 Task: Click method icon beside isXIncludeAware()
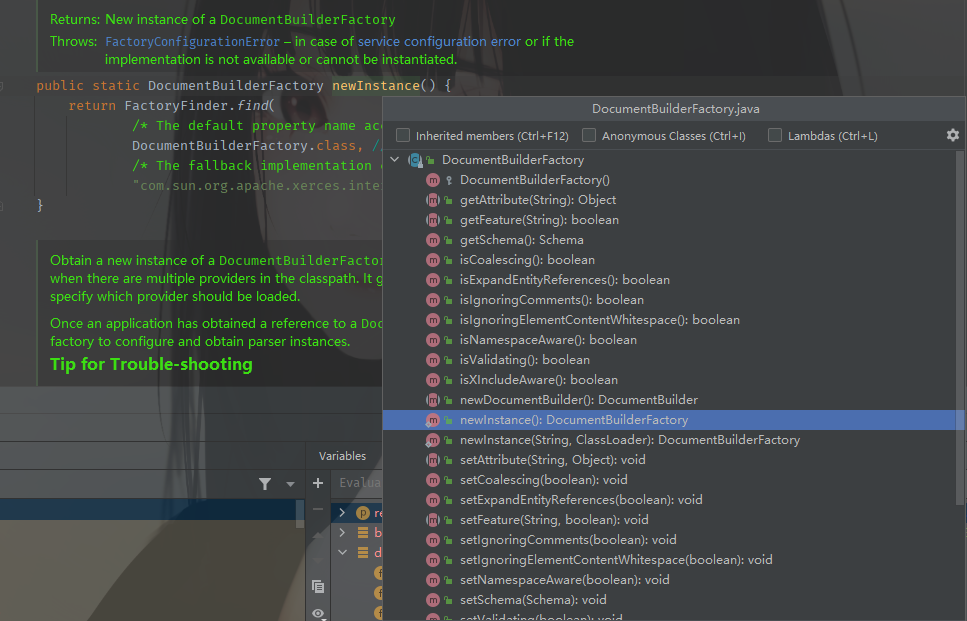433,380
